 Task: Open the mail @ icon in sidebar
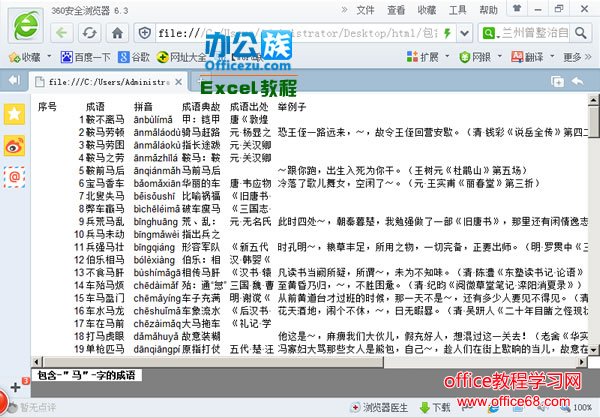15,177
